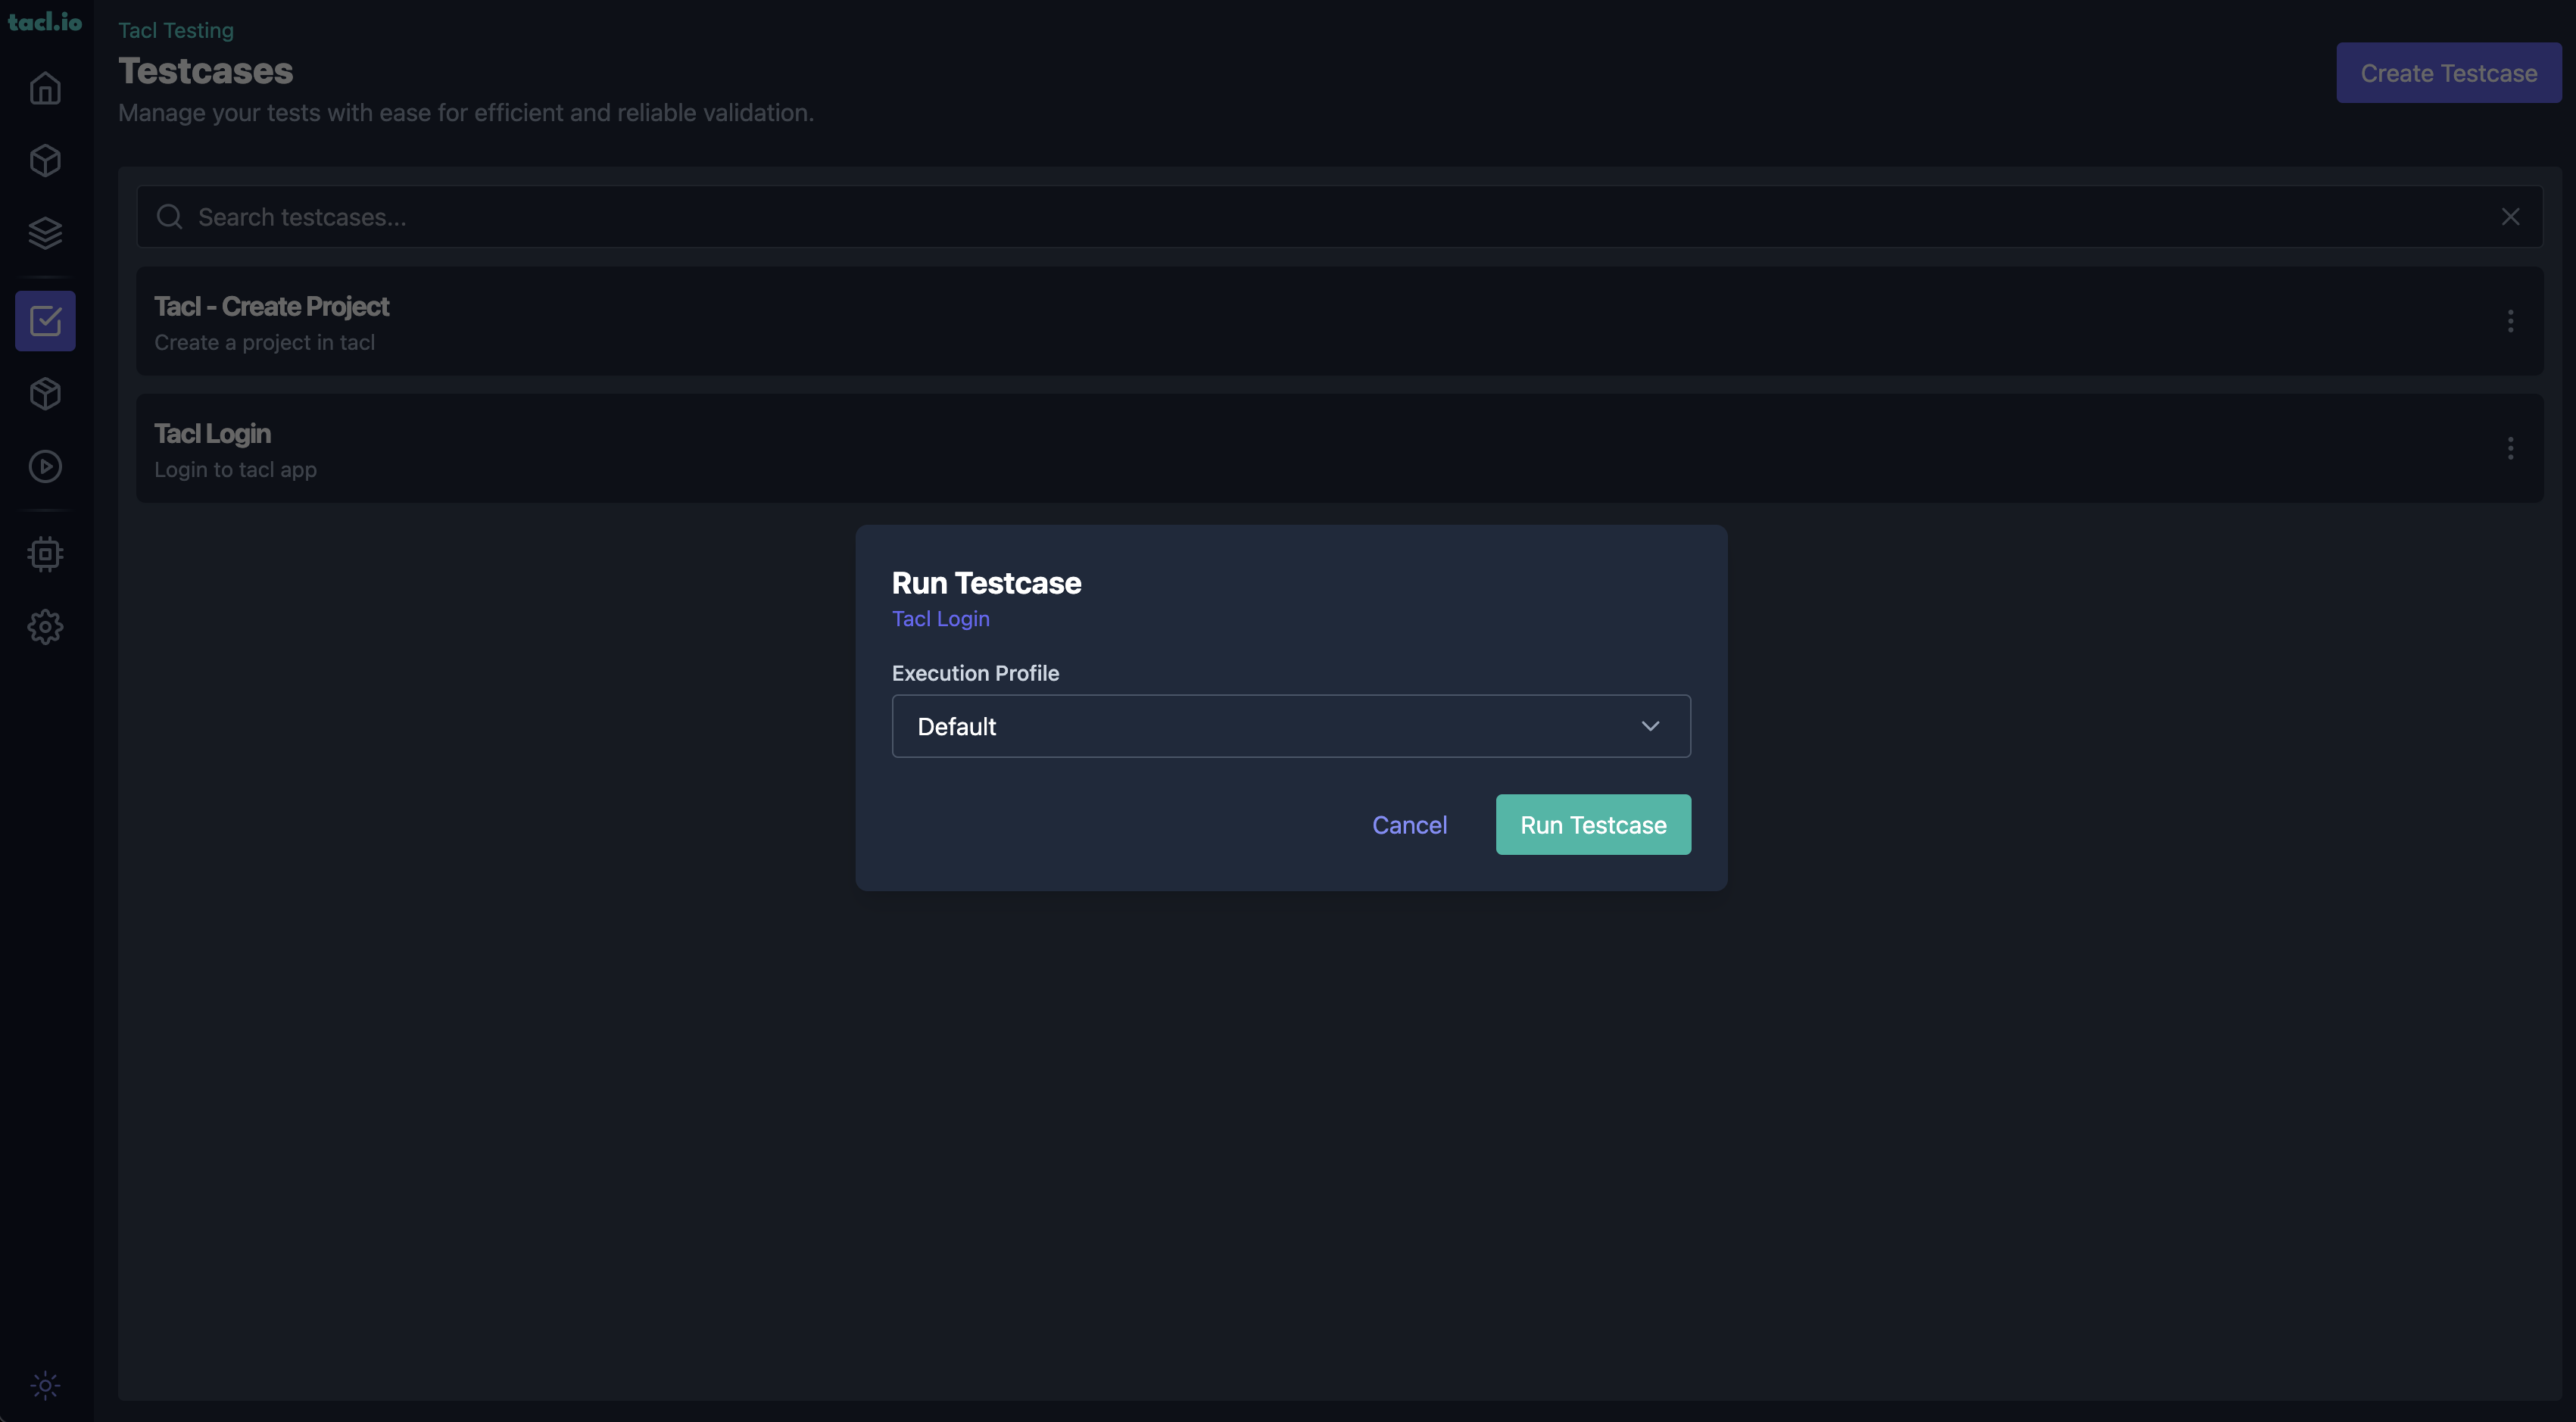
Task: Open the home icon in sidebar
Action: (x=45, y=88)
